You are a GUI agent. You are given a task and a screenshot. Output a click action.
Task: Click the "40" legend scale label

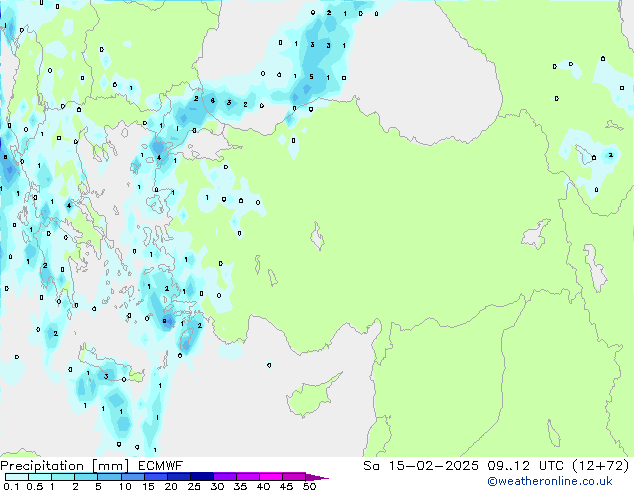point(263,486)
